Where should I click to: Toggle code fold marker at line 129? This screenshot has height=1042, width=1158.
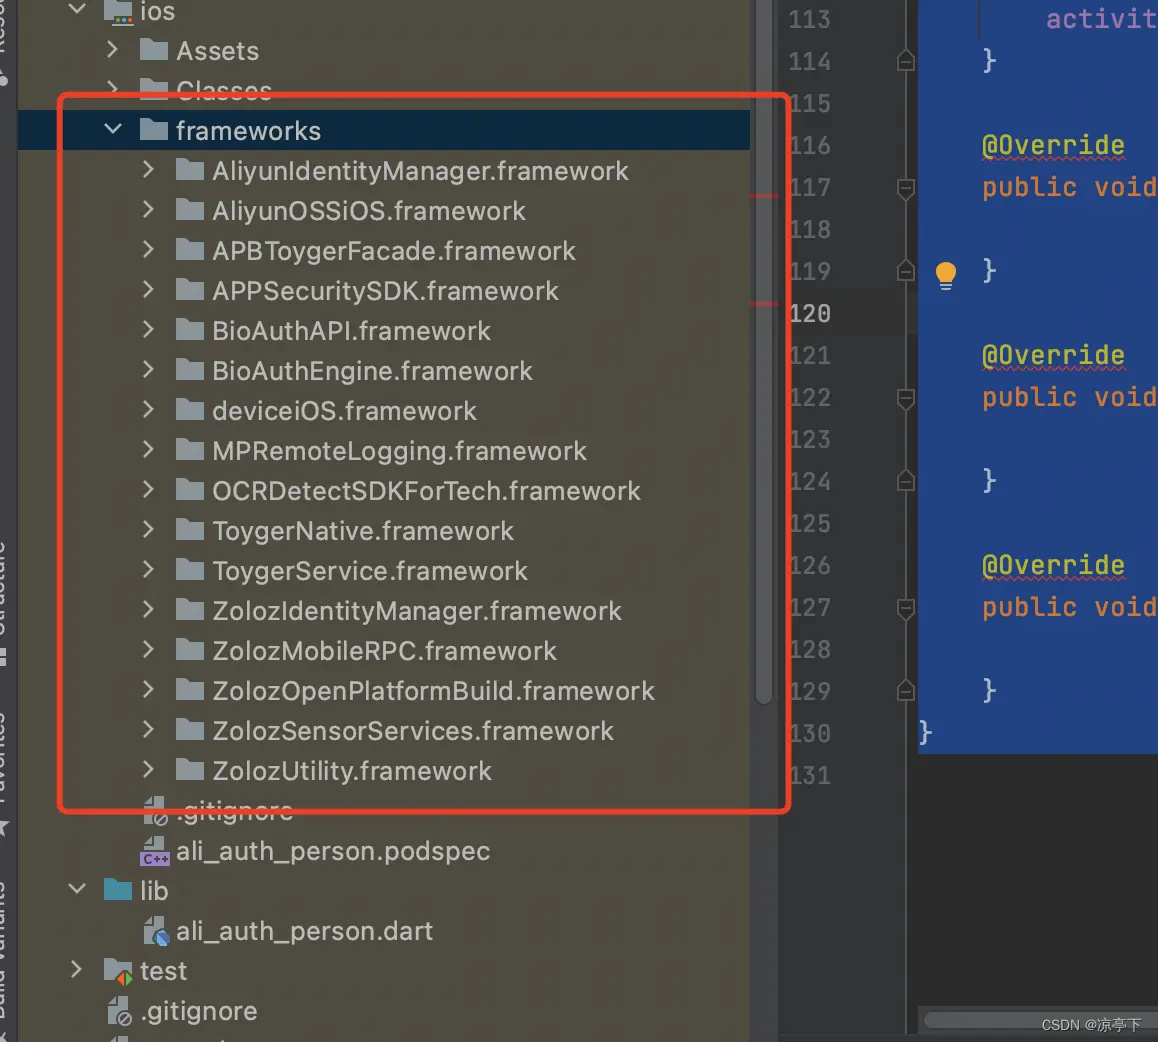point(905,691)
